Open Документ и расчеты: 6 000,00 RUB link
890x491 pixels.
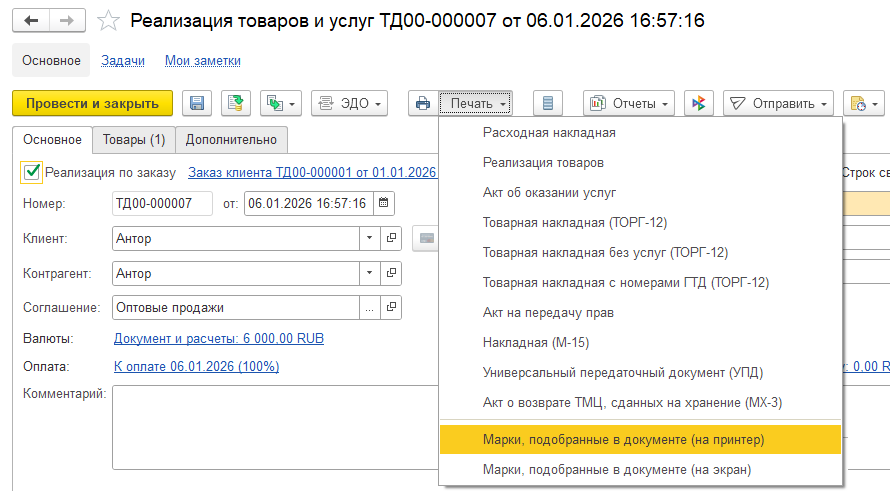(x=219, y=338)
